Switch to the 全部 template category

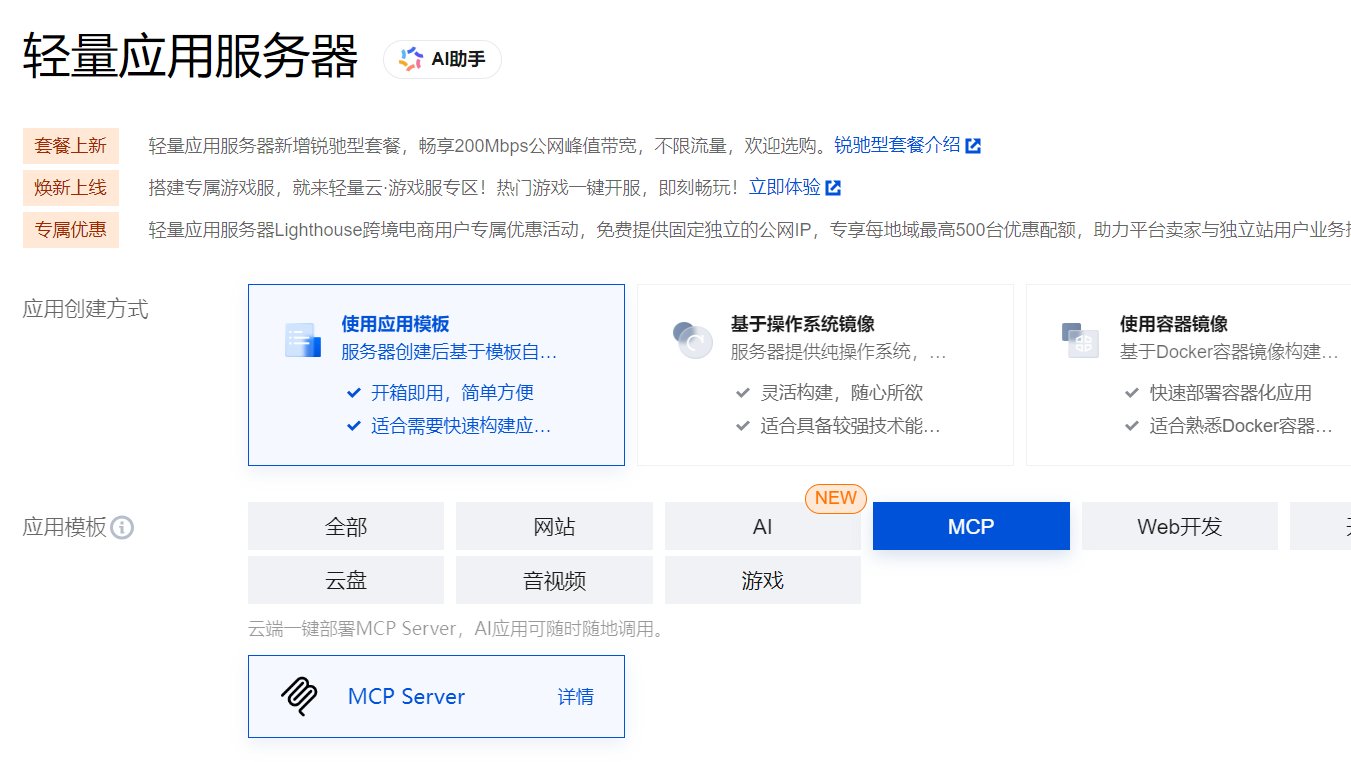click(346, 526)
